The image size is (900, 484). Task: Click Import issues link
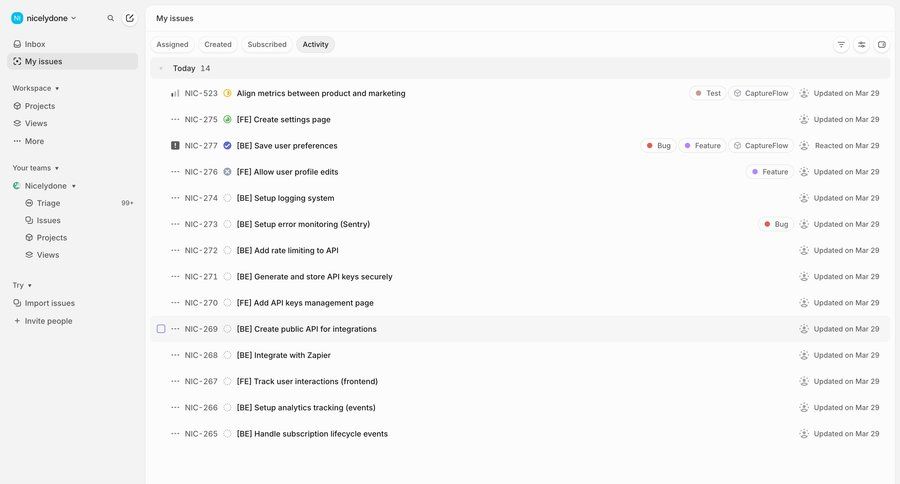[x=72, y=303]
